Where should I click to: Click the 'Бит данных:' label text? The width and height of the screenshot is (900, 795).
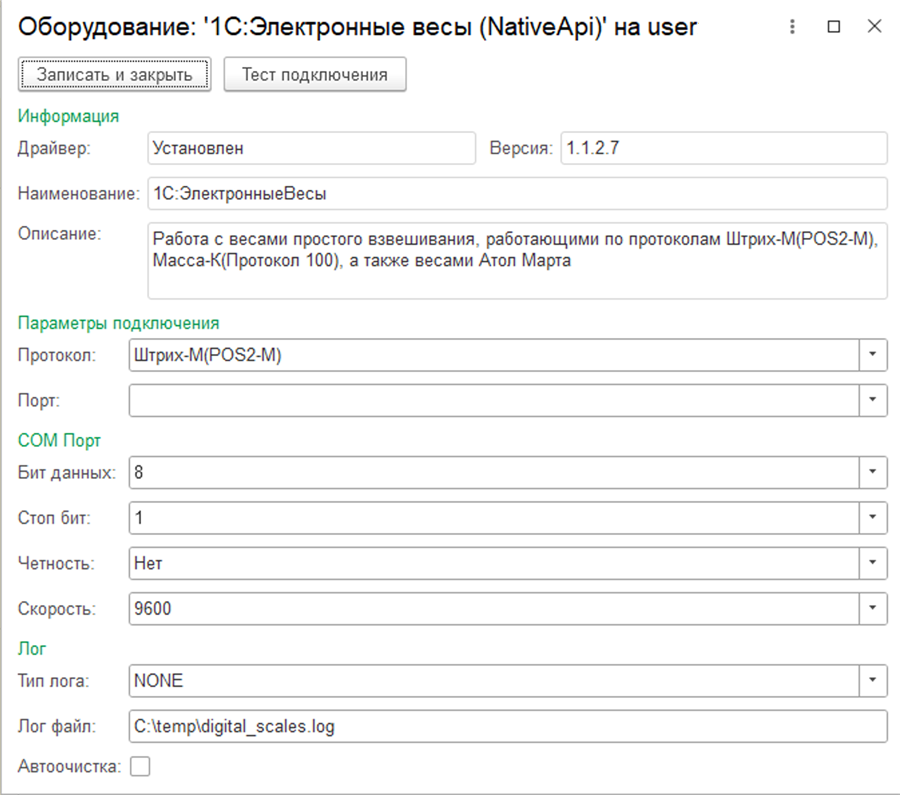pos(67,472)
